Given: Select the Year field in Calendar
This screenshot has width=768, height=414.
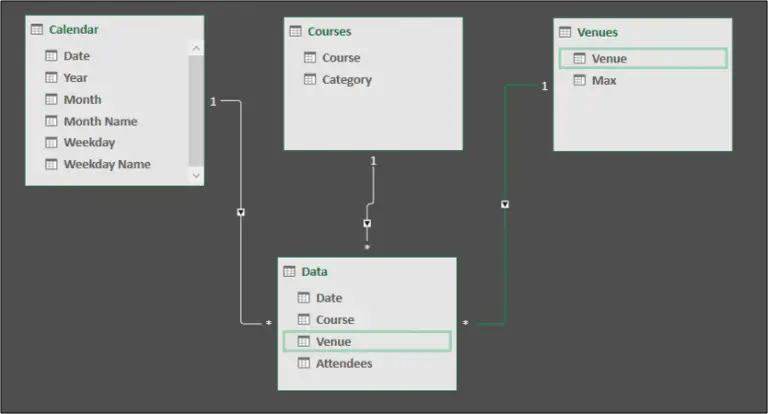Looking at the screenshot, I should point(76,78).
